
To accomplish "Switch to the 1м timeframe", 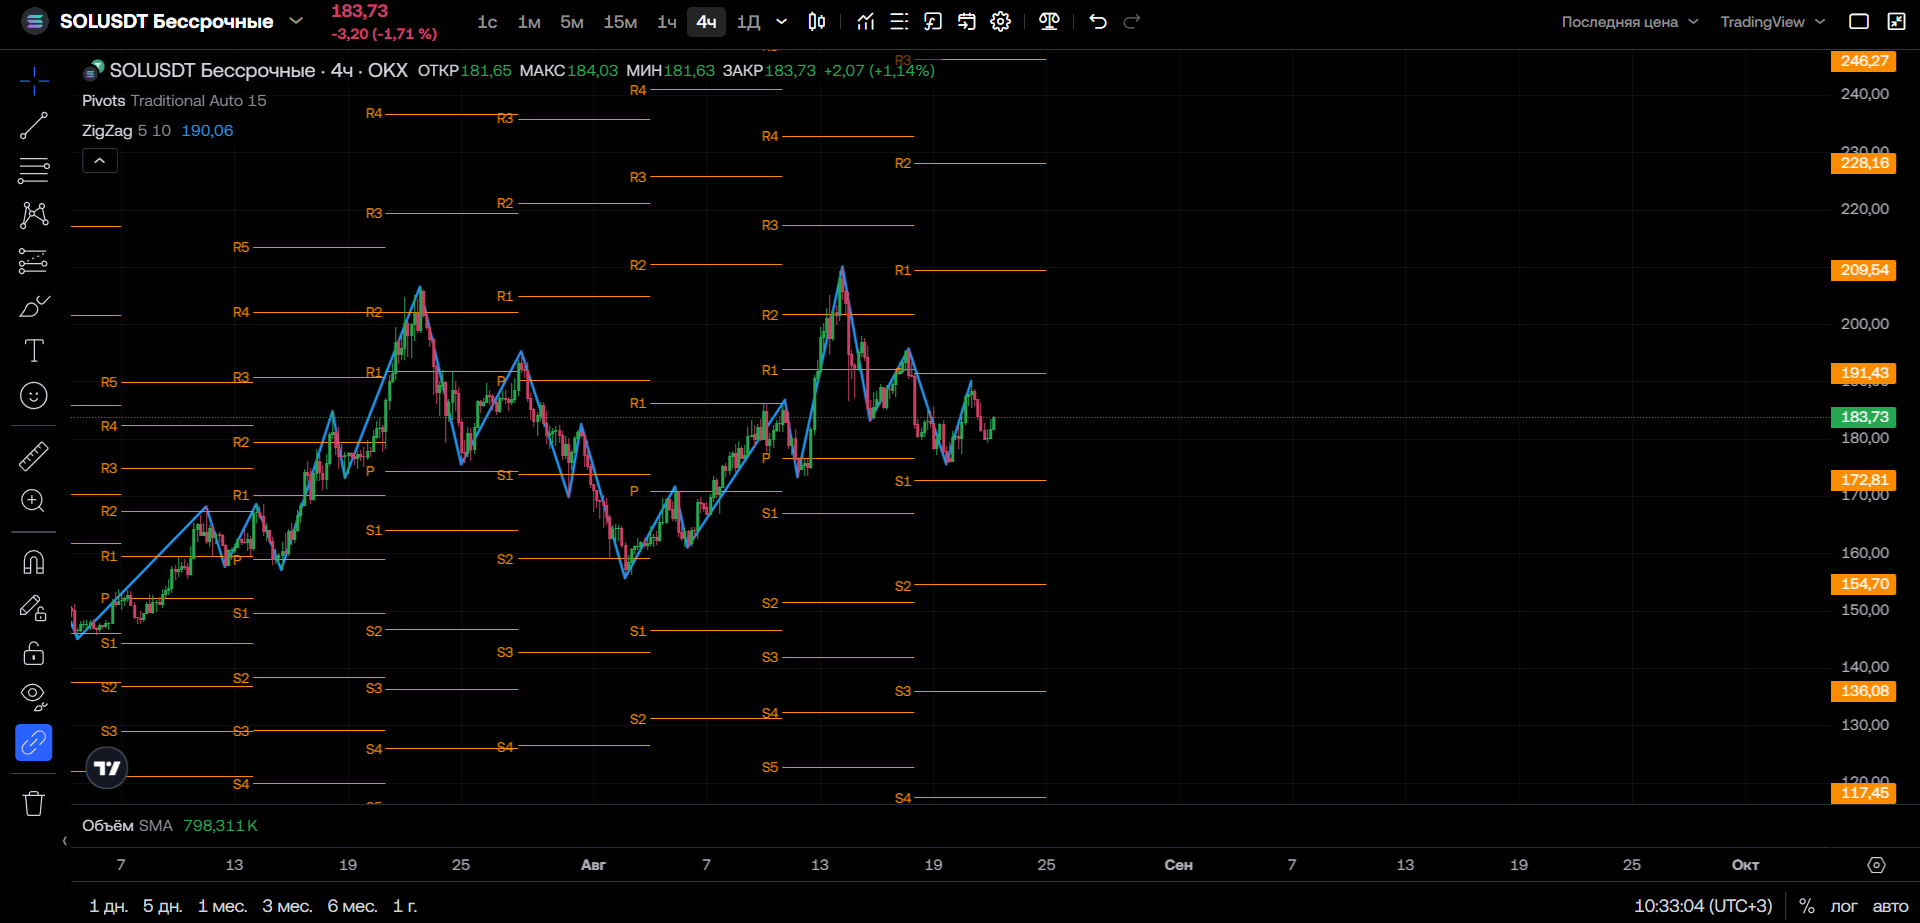I will pos(529,22).
